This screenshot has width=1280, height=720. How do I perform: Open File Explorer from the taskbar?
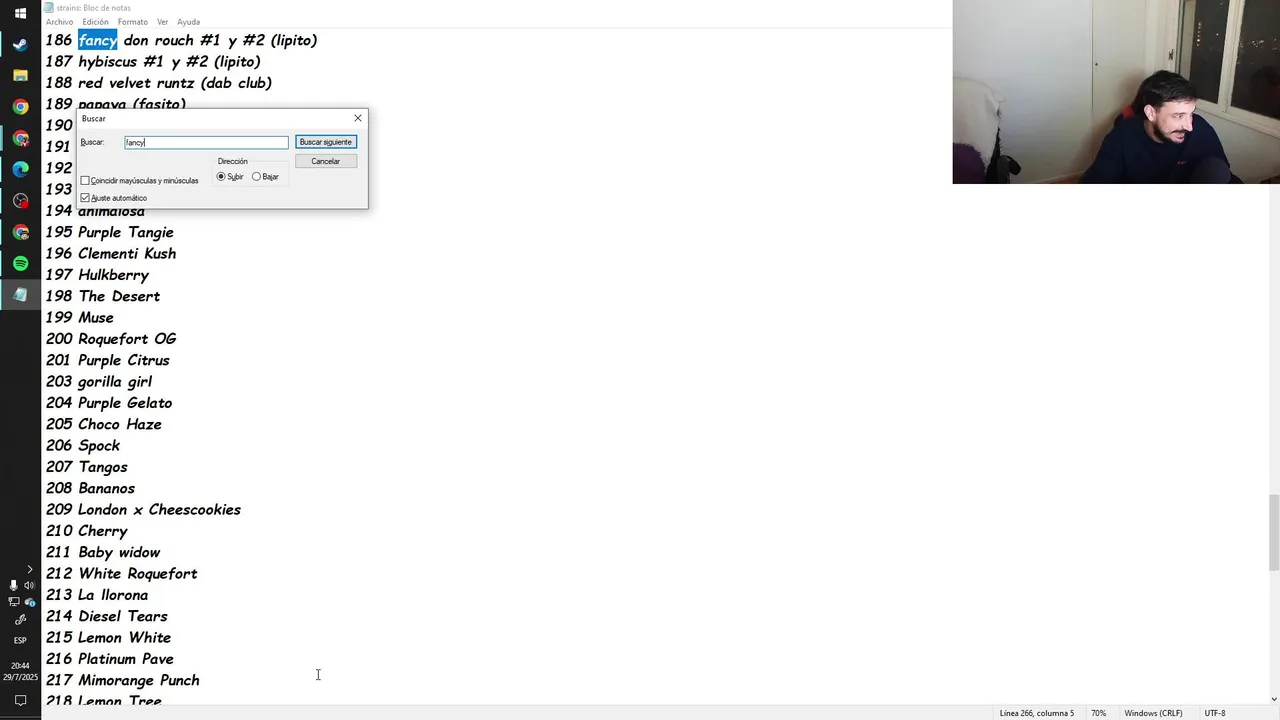tap(20, 75)
